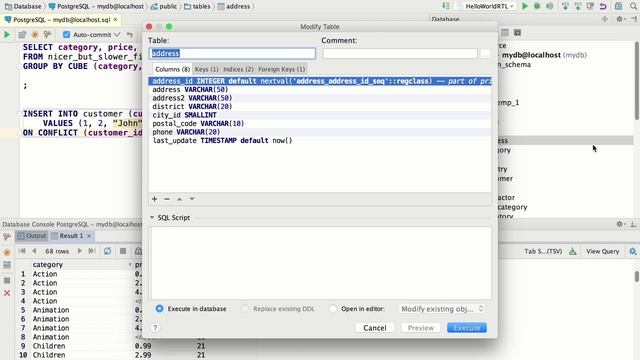Select the postal_code VARCHAR(10) column row
Viewport: 640px width, 360px height.
[320, 123]
